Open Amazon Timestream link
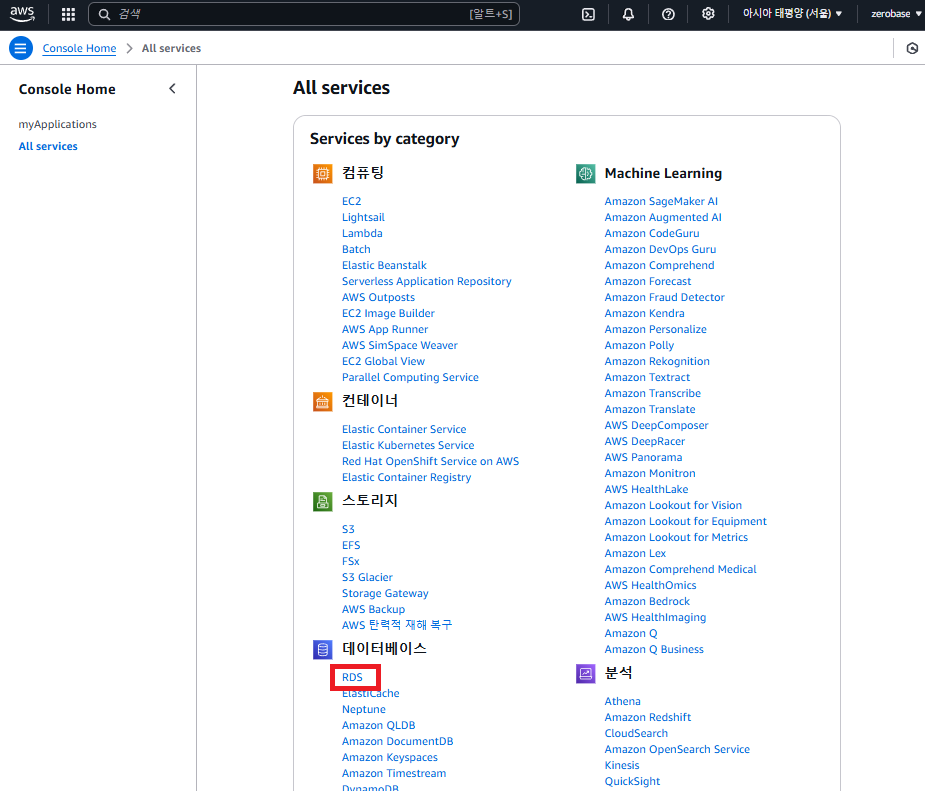 pos(394,773)
